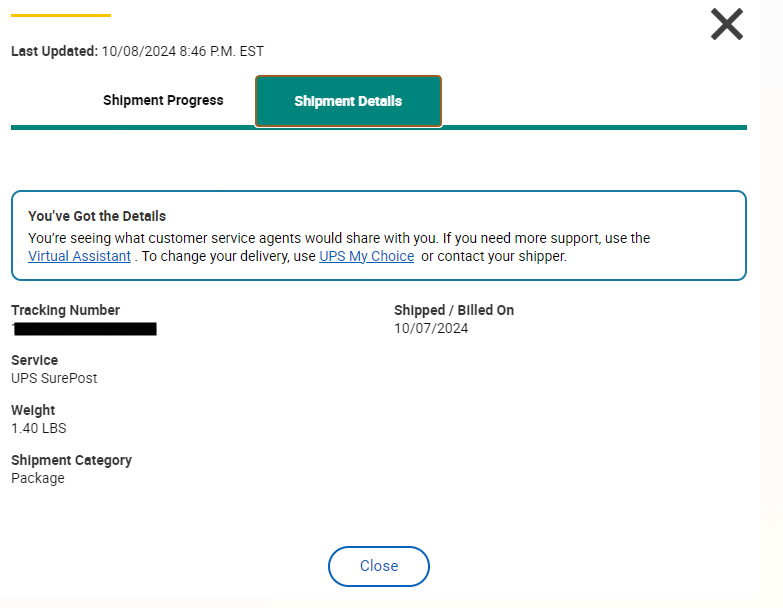The height and width of the screenshot is (608, 783).
Task: Click the yellow accent line at top
Action: pyautogui.click(x=61, y=15)
